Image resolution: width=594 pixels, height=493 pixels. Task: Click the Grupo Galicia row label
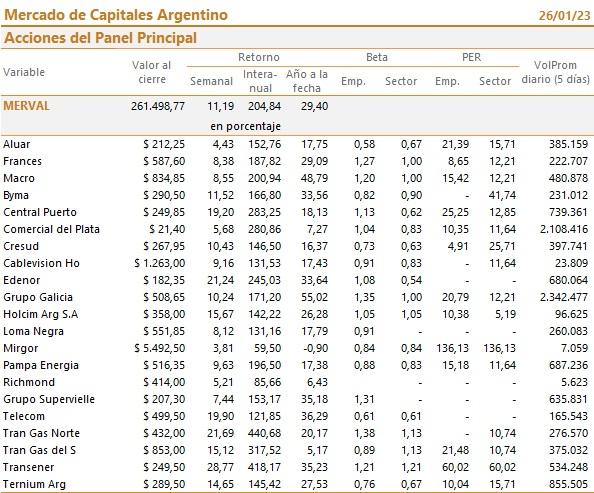38,297
